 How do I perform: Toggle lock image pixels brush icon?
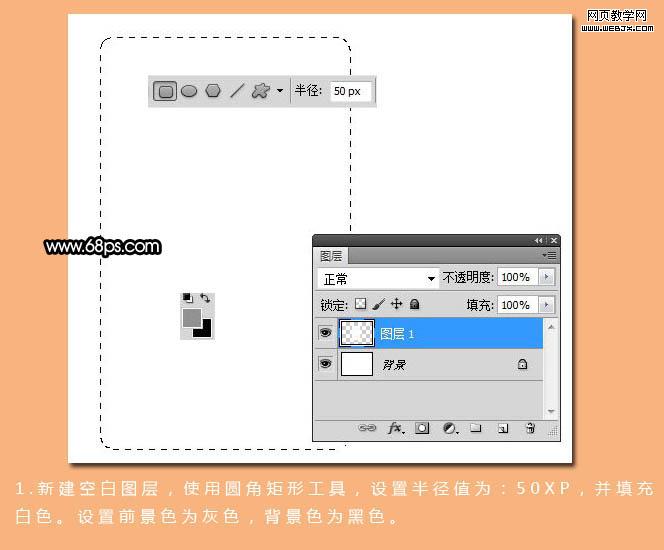coord(379,304)
